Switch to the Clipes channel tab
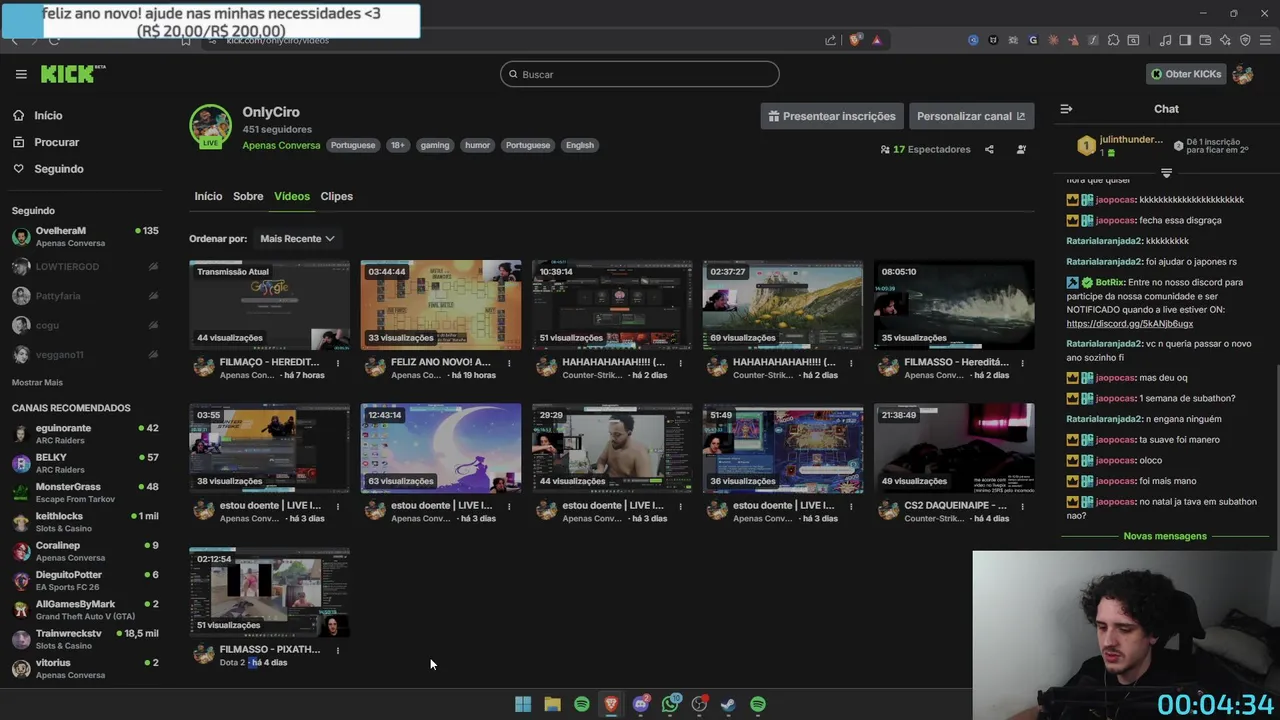This screenshot has height=720, width=1280. tap(336, 196)
